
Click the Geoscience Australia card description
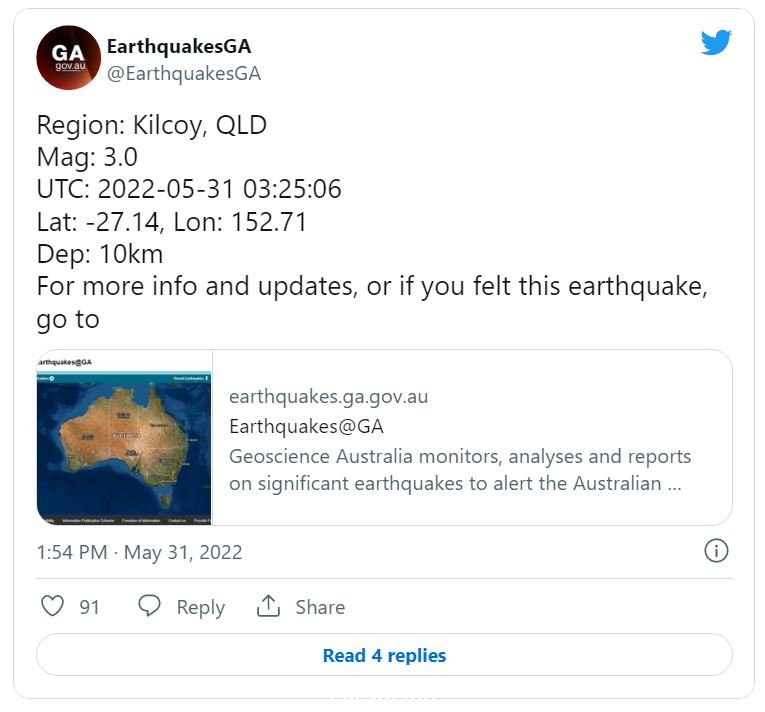pos(460,470)
